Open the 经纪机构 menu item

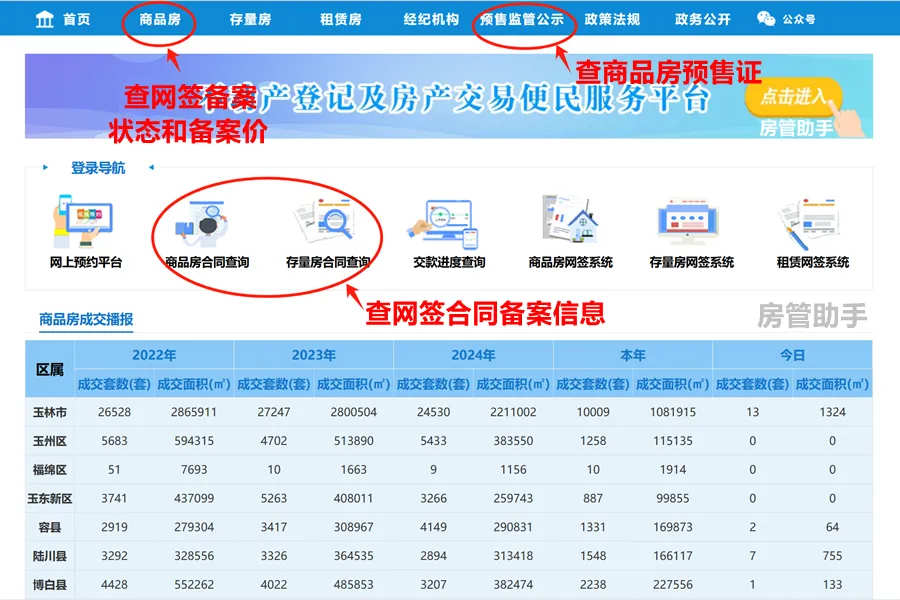tap(431, 19)
